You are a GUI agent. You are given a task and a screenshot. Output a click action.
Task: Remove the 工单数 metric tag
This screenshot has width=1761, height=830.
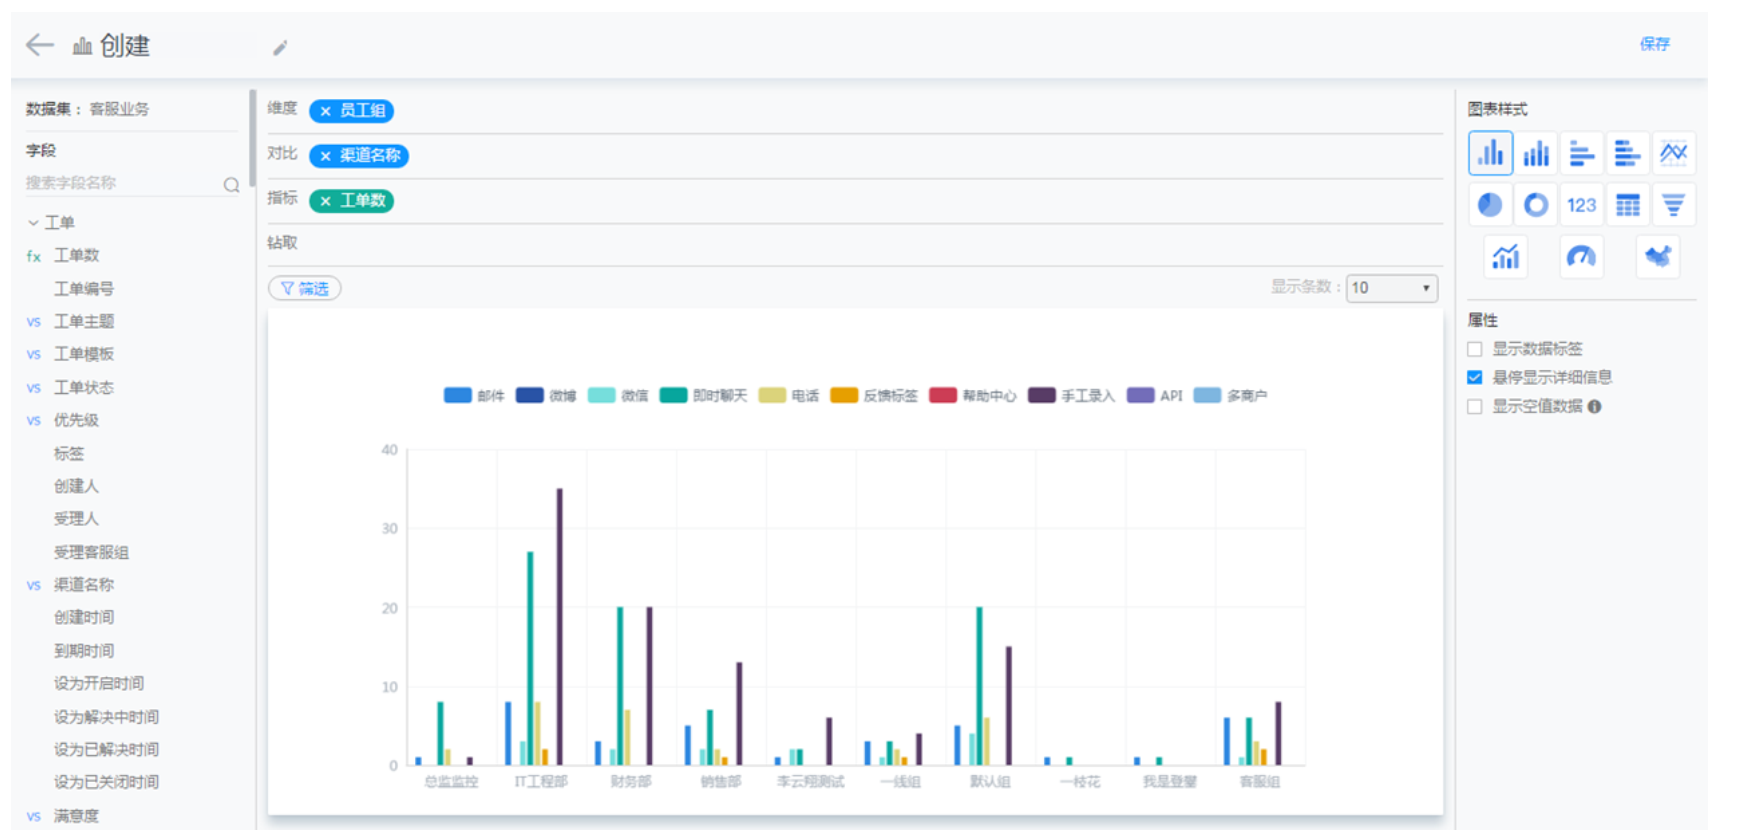click(325, 201)
